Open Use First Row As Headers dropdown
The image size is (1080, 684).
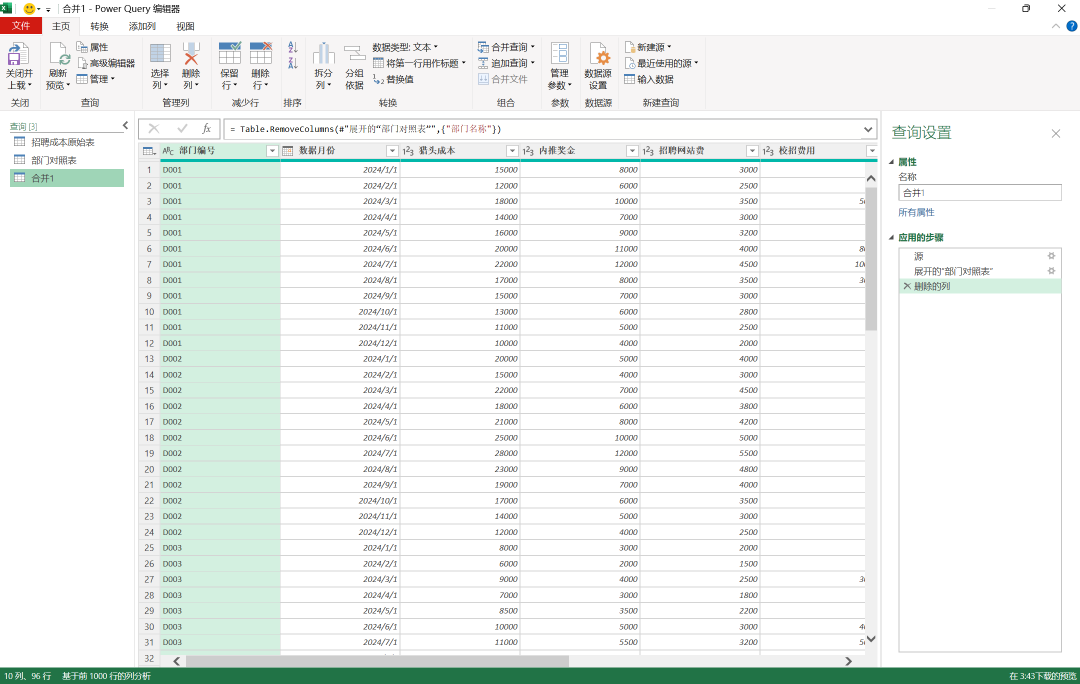click(x=419, y=63)
